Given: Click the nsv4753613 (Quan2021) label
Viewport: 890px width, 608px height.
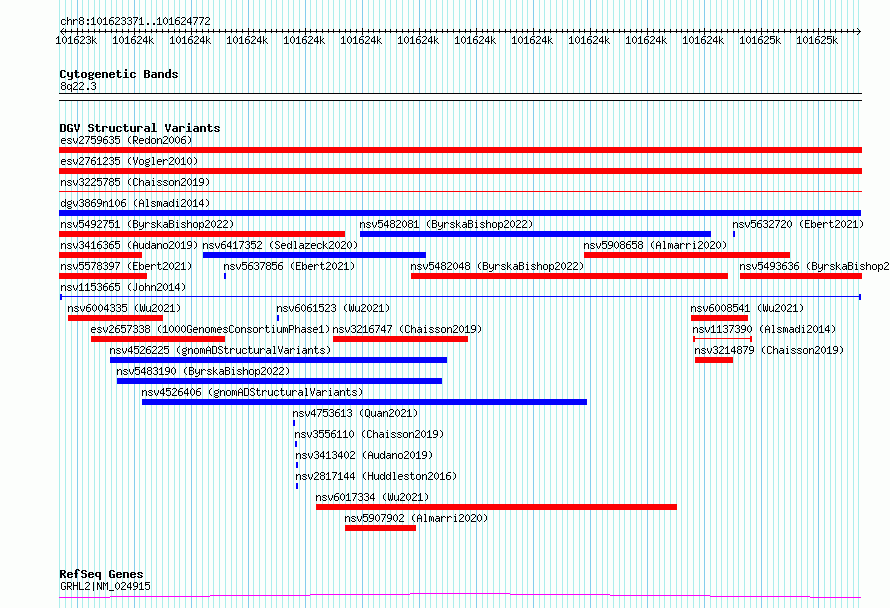Looking at the screenshot, I should click(355, 413).
